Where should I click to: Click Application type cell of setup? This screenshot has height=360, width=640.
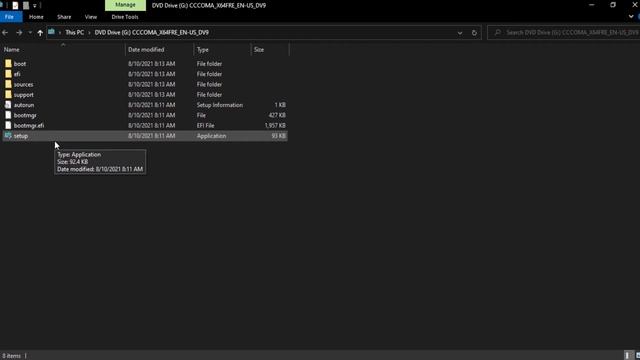pyautogui.click(x=211, y=136)
